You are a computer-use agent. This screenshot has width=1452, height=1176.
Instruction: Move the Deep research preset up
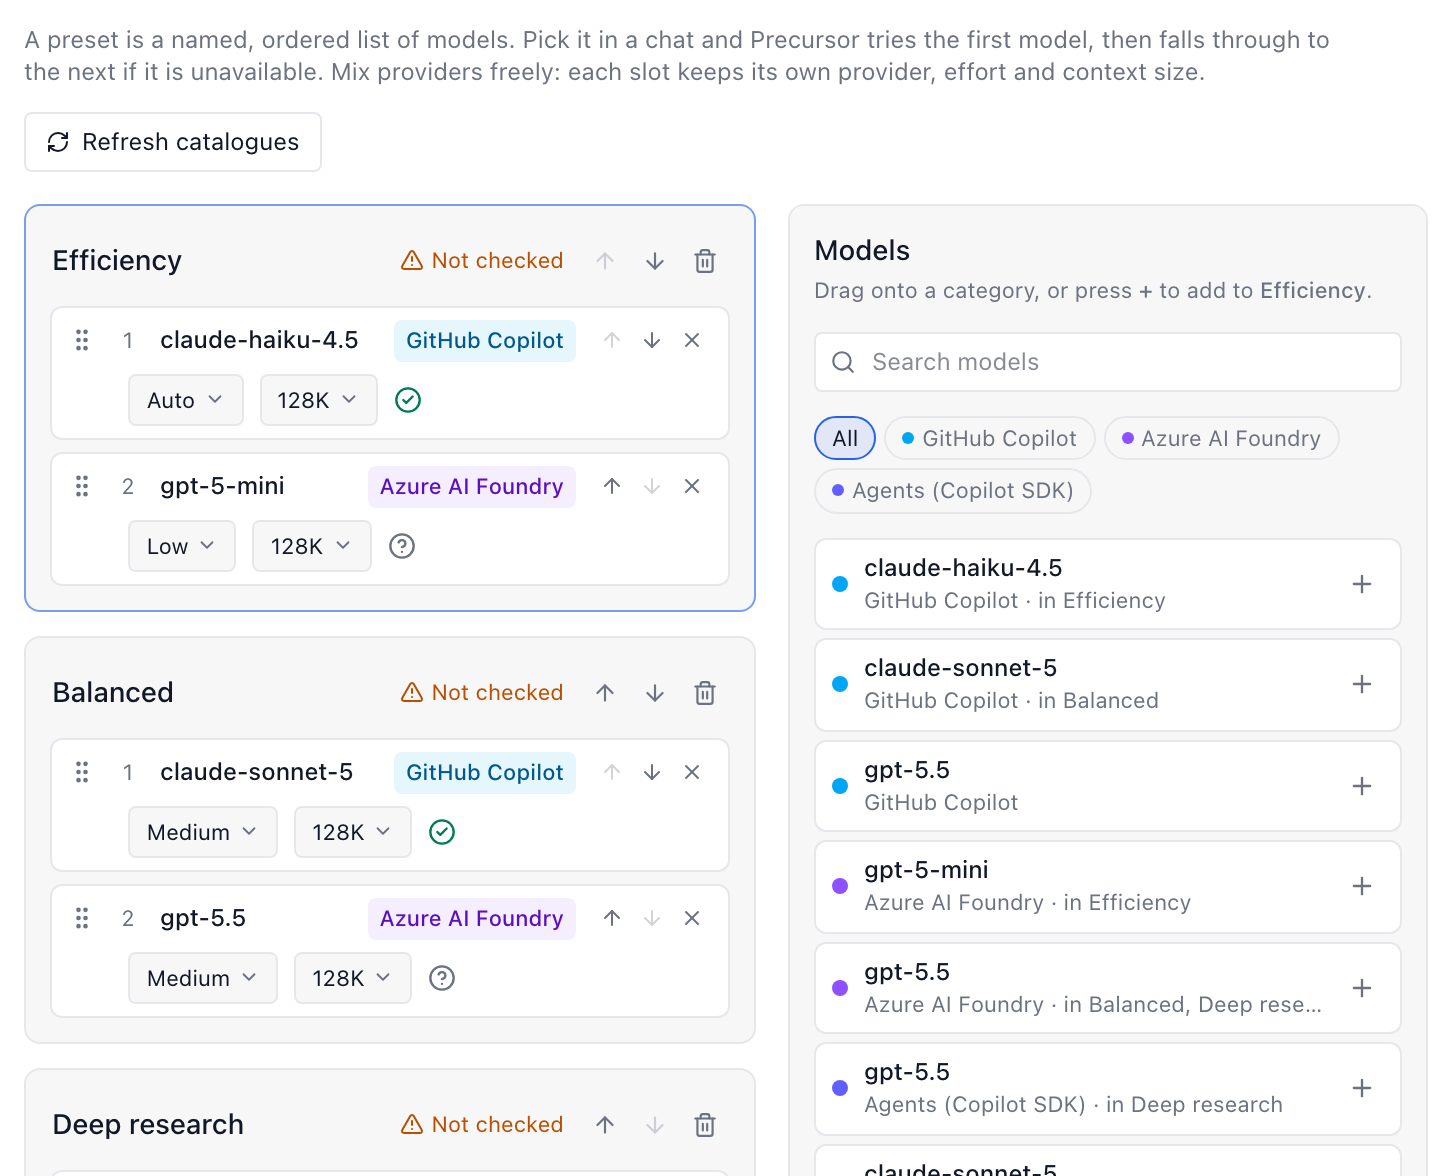[605, 1125]
